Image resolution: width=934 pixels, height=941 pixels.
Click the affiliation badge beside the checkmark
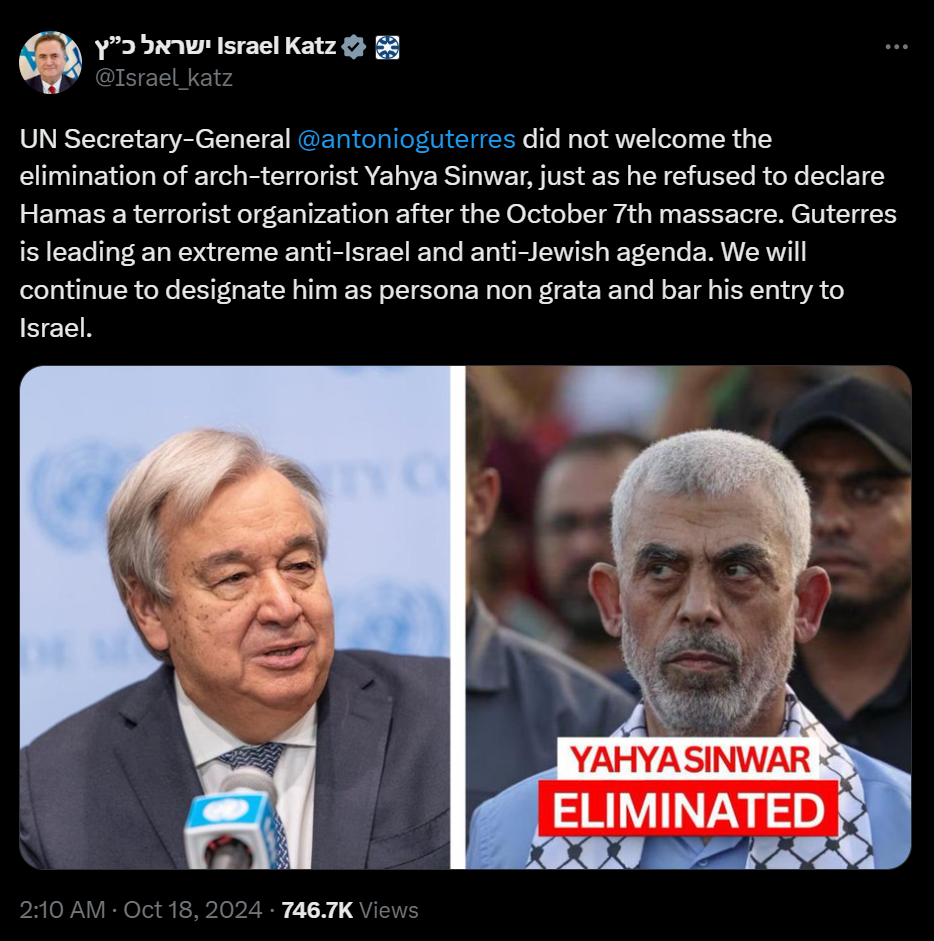point(388,47)
